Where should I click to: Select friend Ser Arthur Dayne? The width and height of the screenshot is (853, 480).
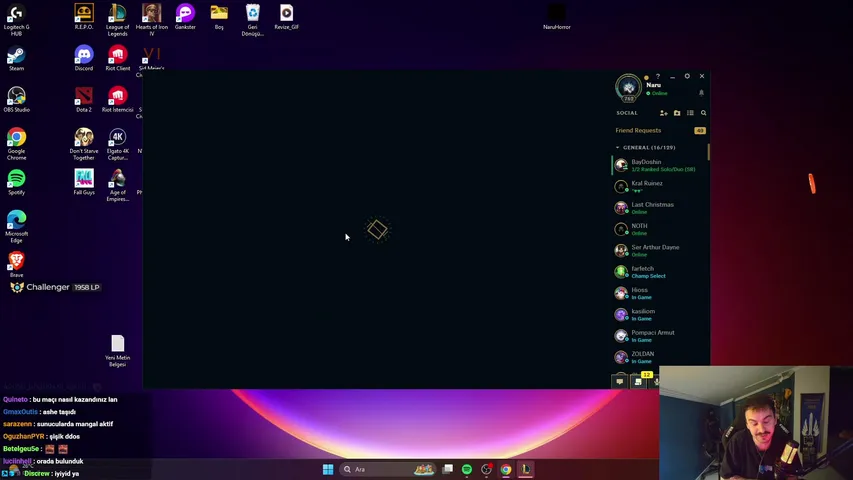[x=659, y=250]
